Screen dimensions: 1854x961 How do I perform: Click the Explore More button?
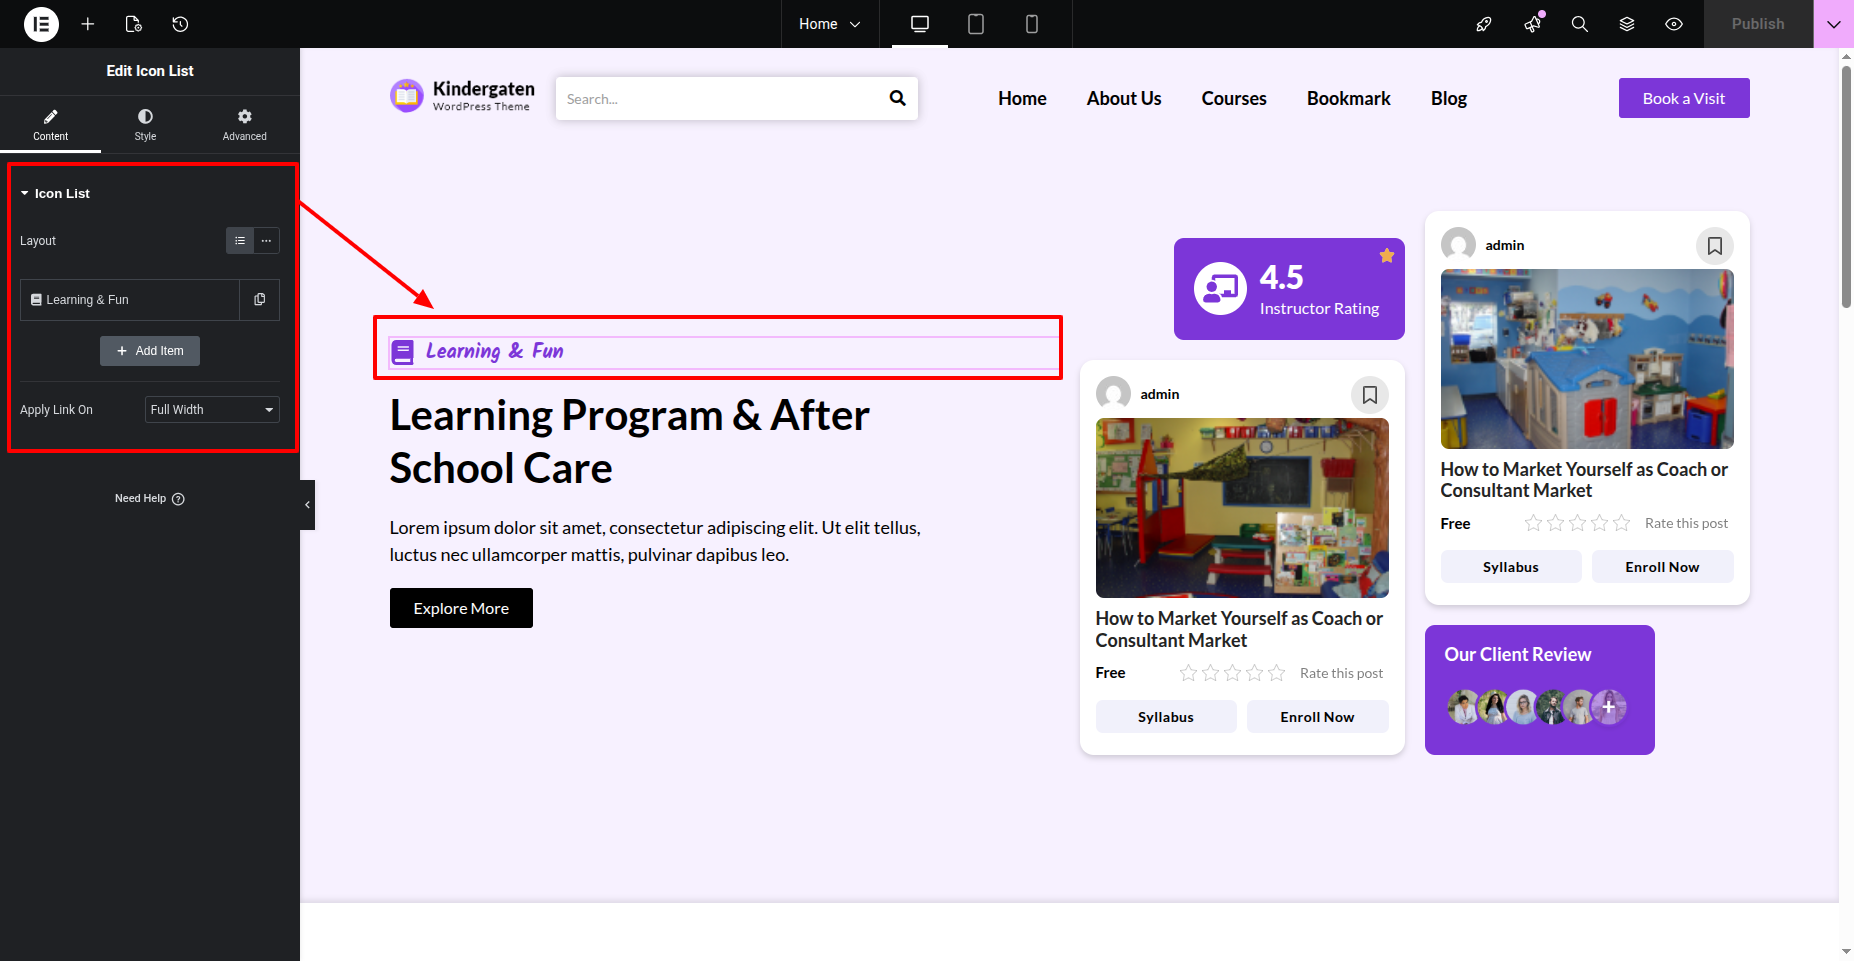pos(461,608)
